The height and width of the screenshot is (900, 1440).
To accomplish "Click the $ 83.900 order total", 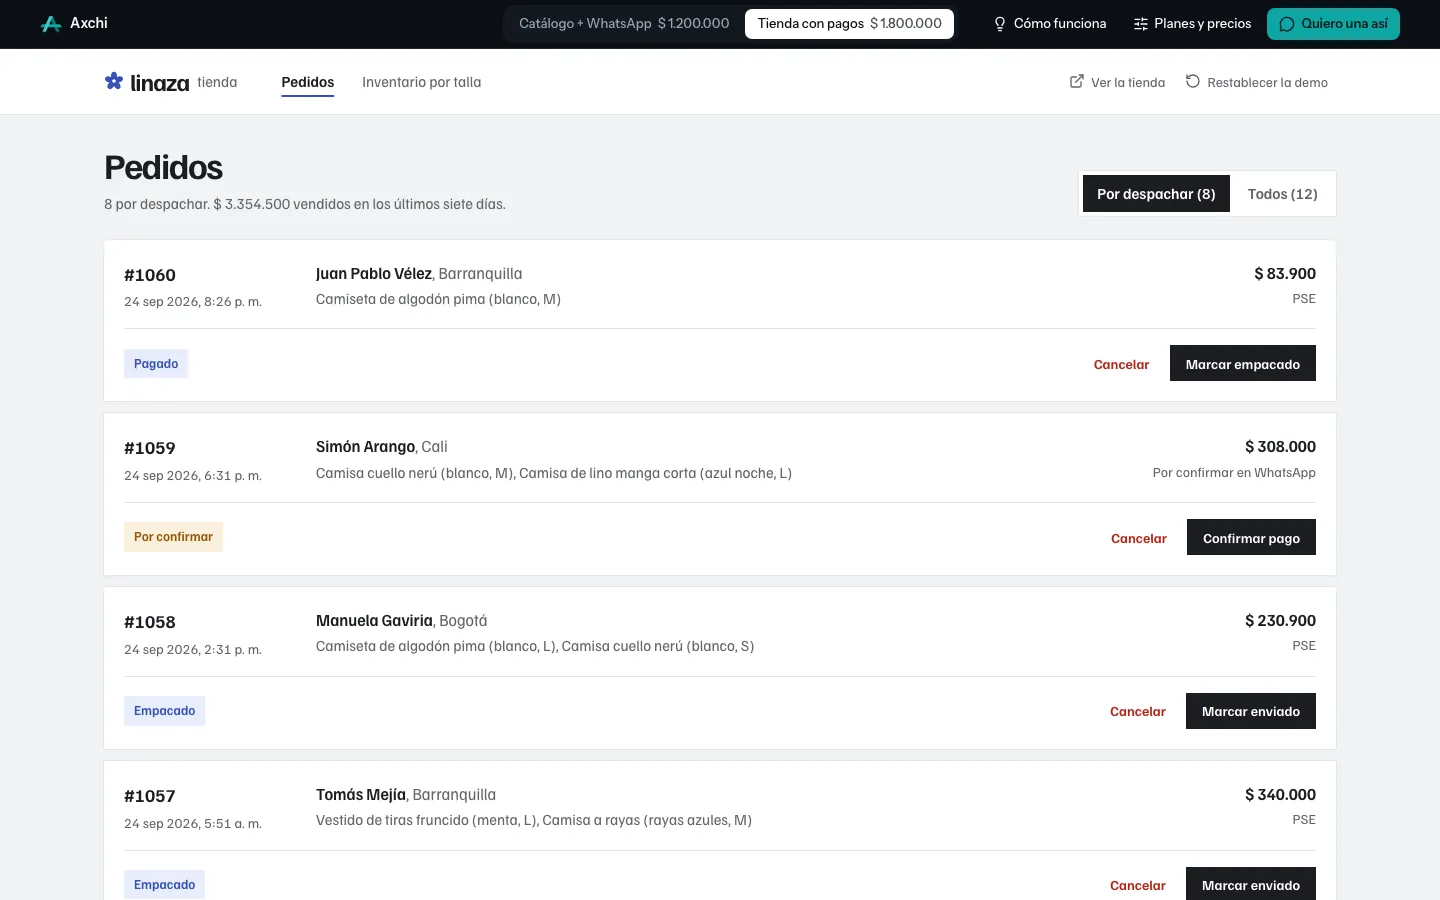I will coord(1285,273).
